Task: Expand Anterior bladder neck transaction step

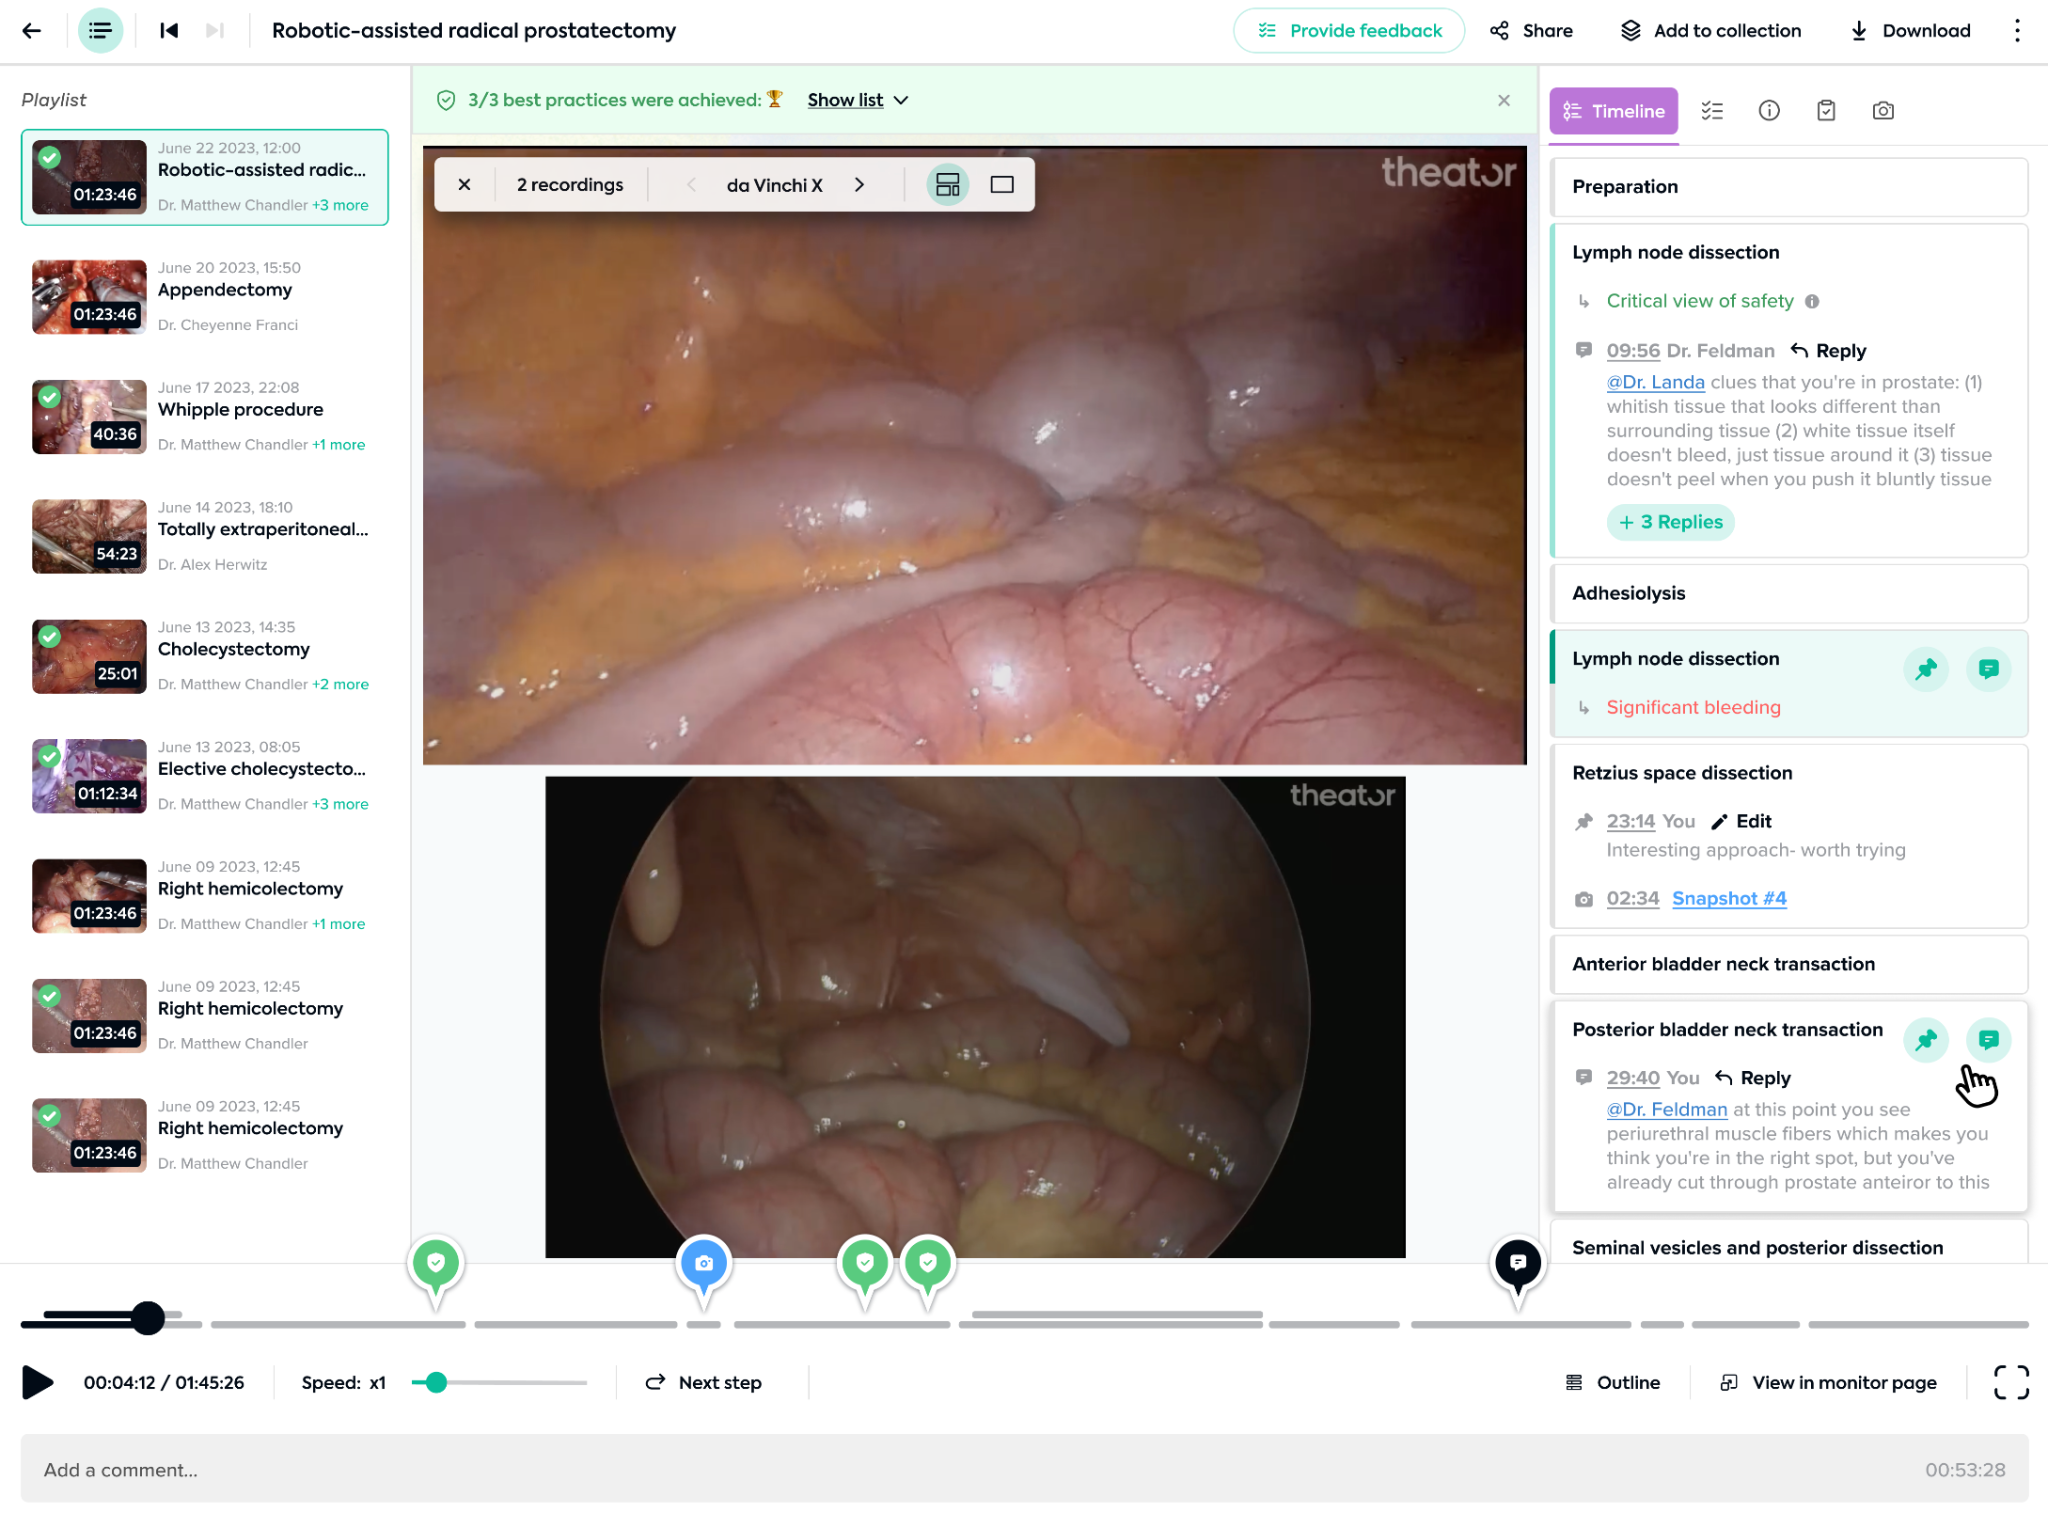Action: (x=1788, y=965)
